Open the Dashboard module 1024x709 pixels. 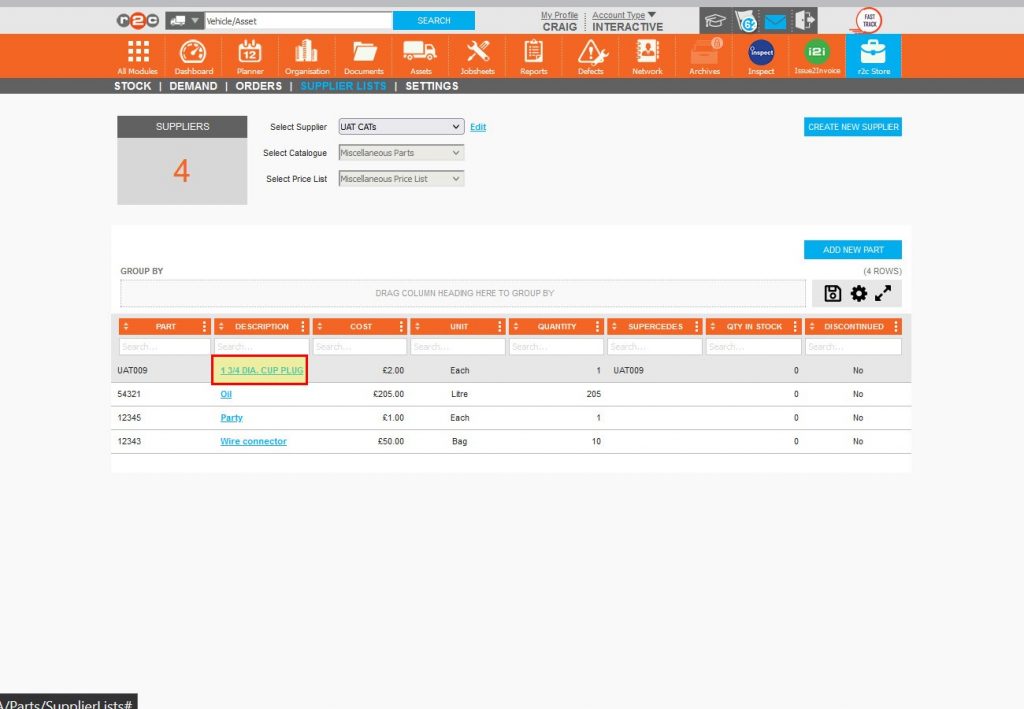point(193,55)
